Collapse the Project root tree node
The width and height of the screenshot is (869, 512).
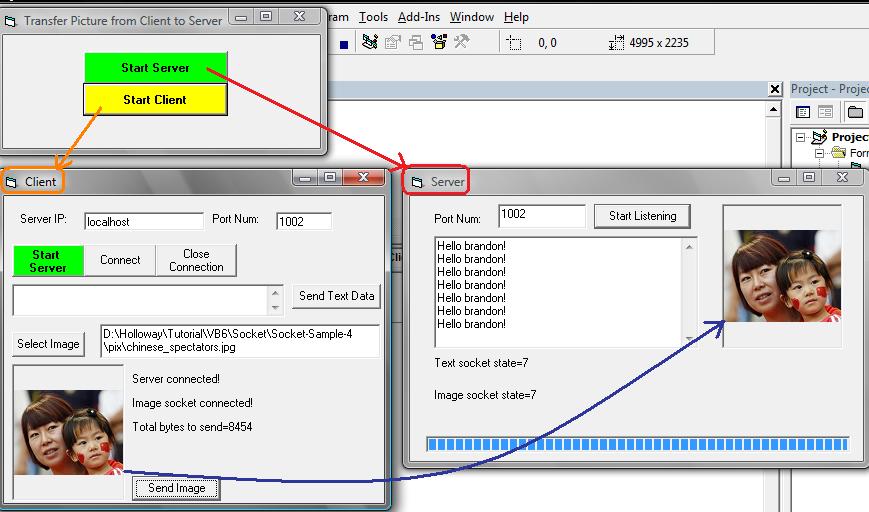[801, 137]
